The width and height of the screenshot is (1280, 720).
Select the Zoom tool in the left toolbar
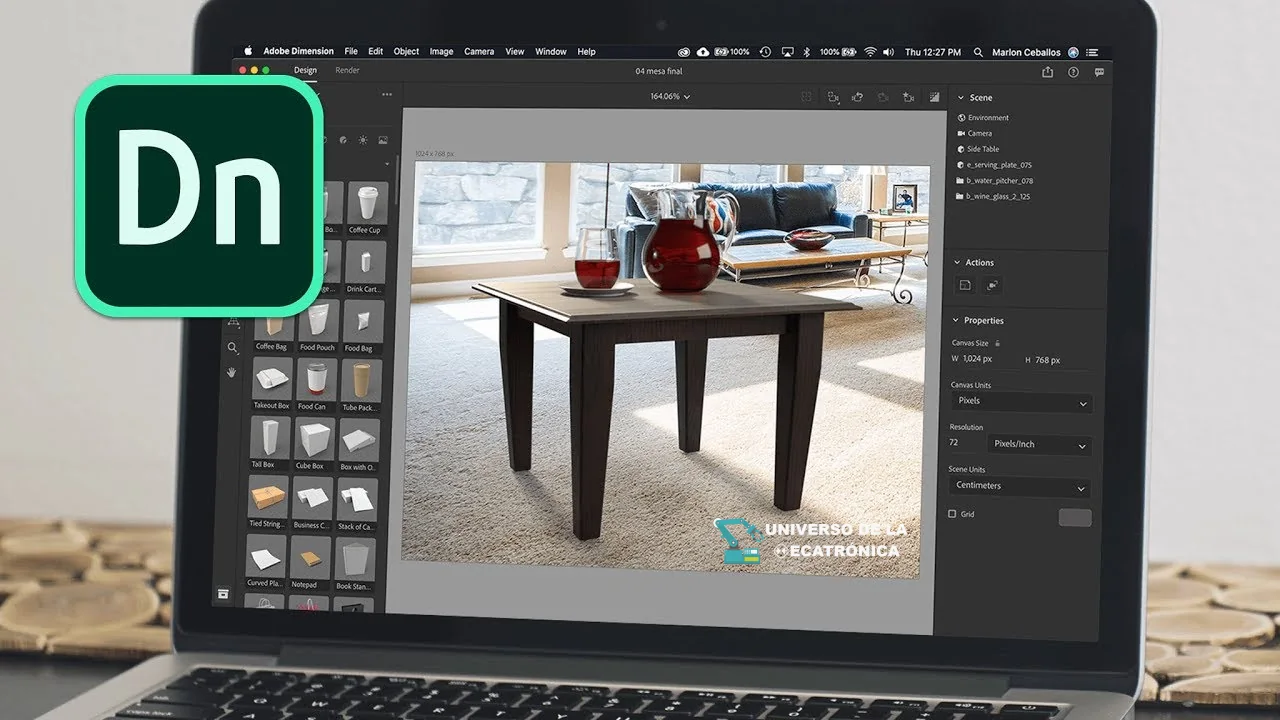(x=230, y=349)
